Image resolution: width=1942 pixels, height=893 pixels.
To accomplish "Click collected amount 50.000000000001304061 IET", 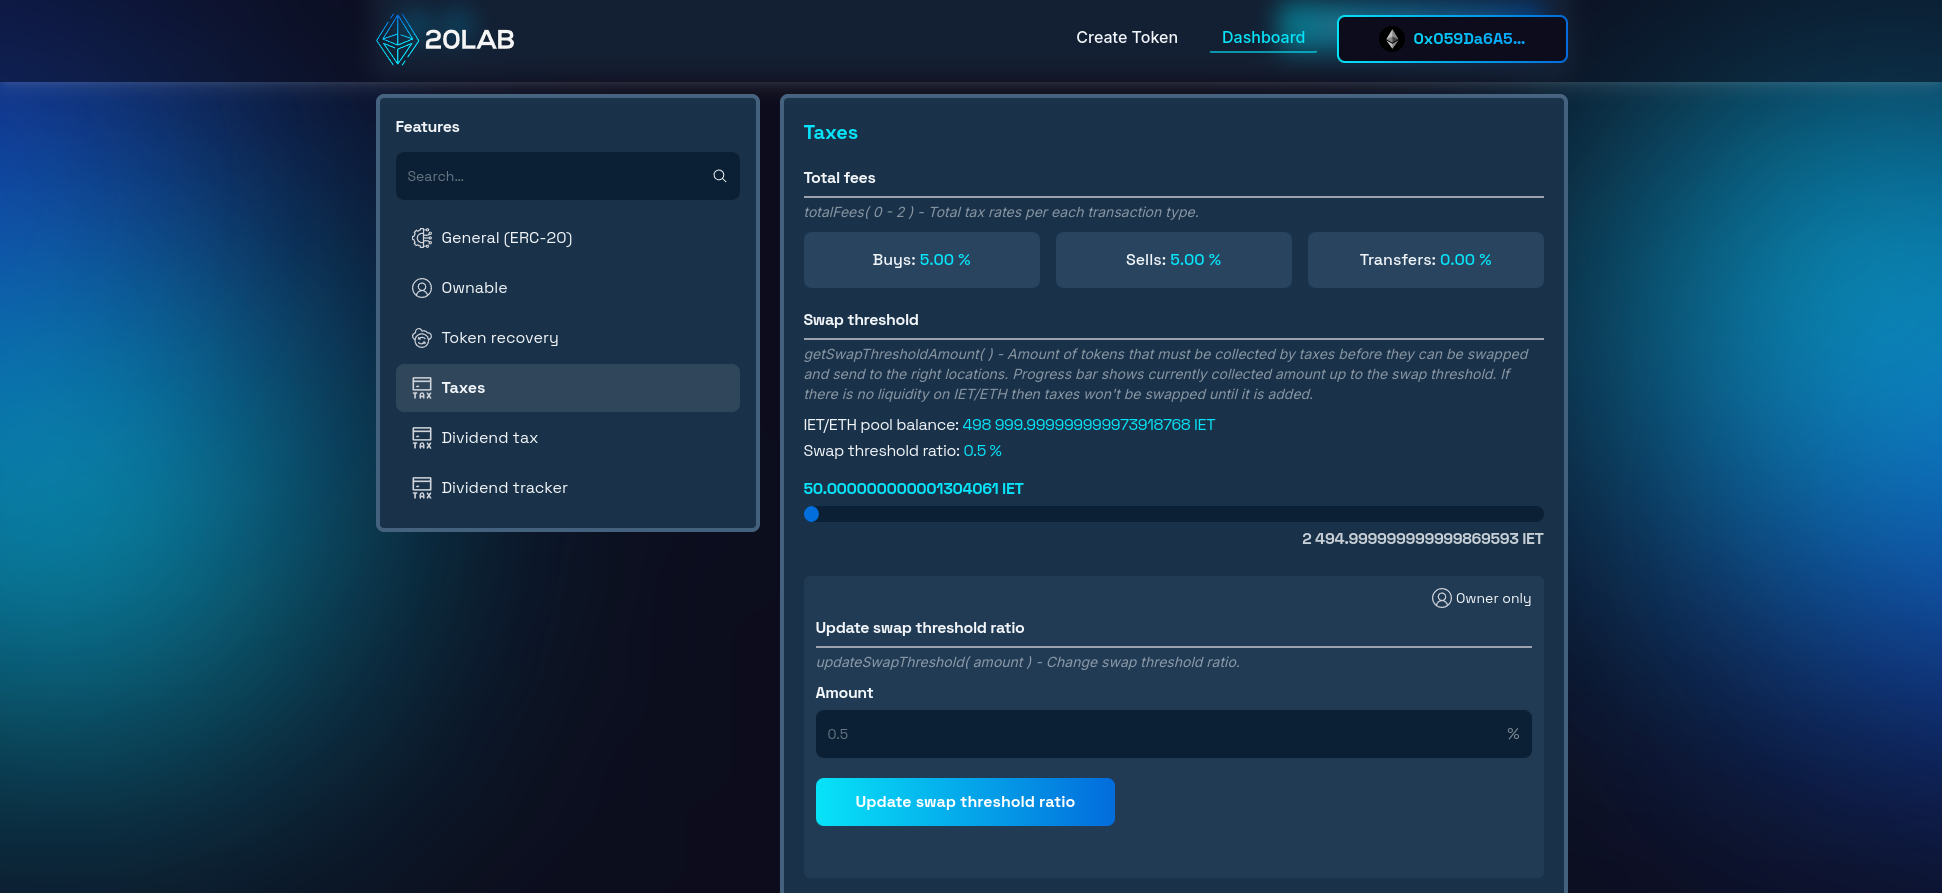I will click(x=913, y=489).
